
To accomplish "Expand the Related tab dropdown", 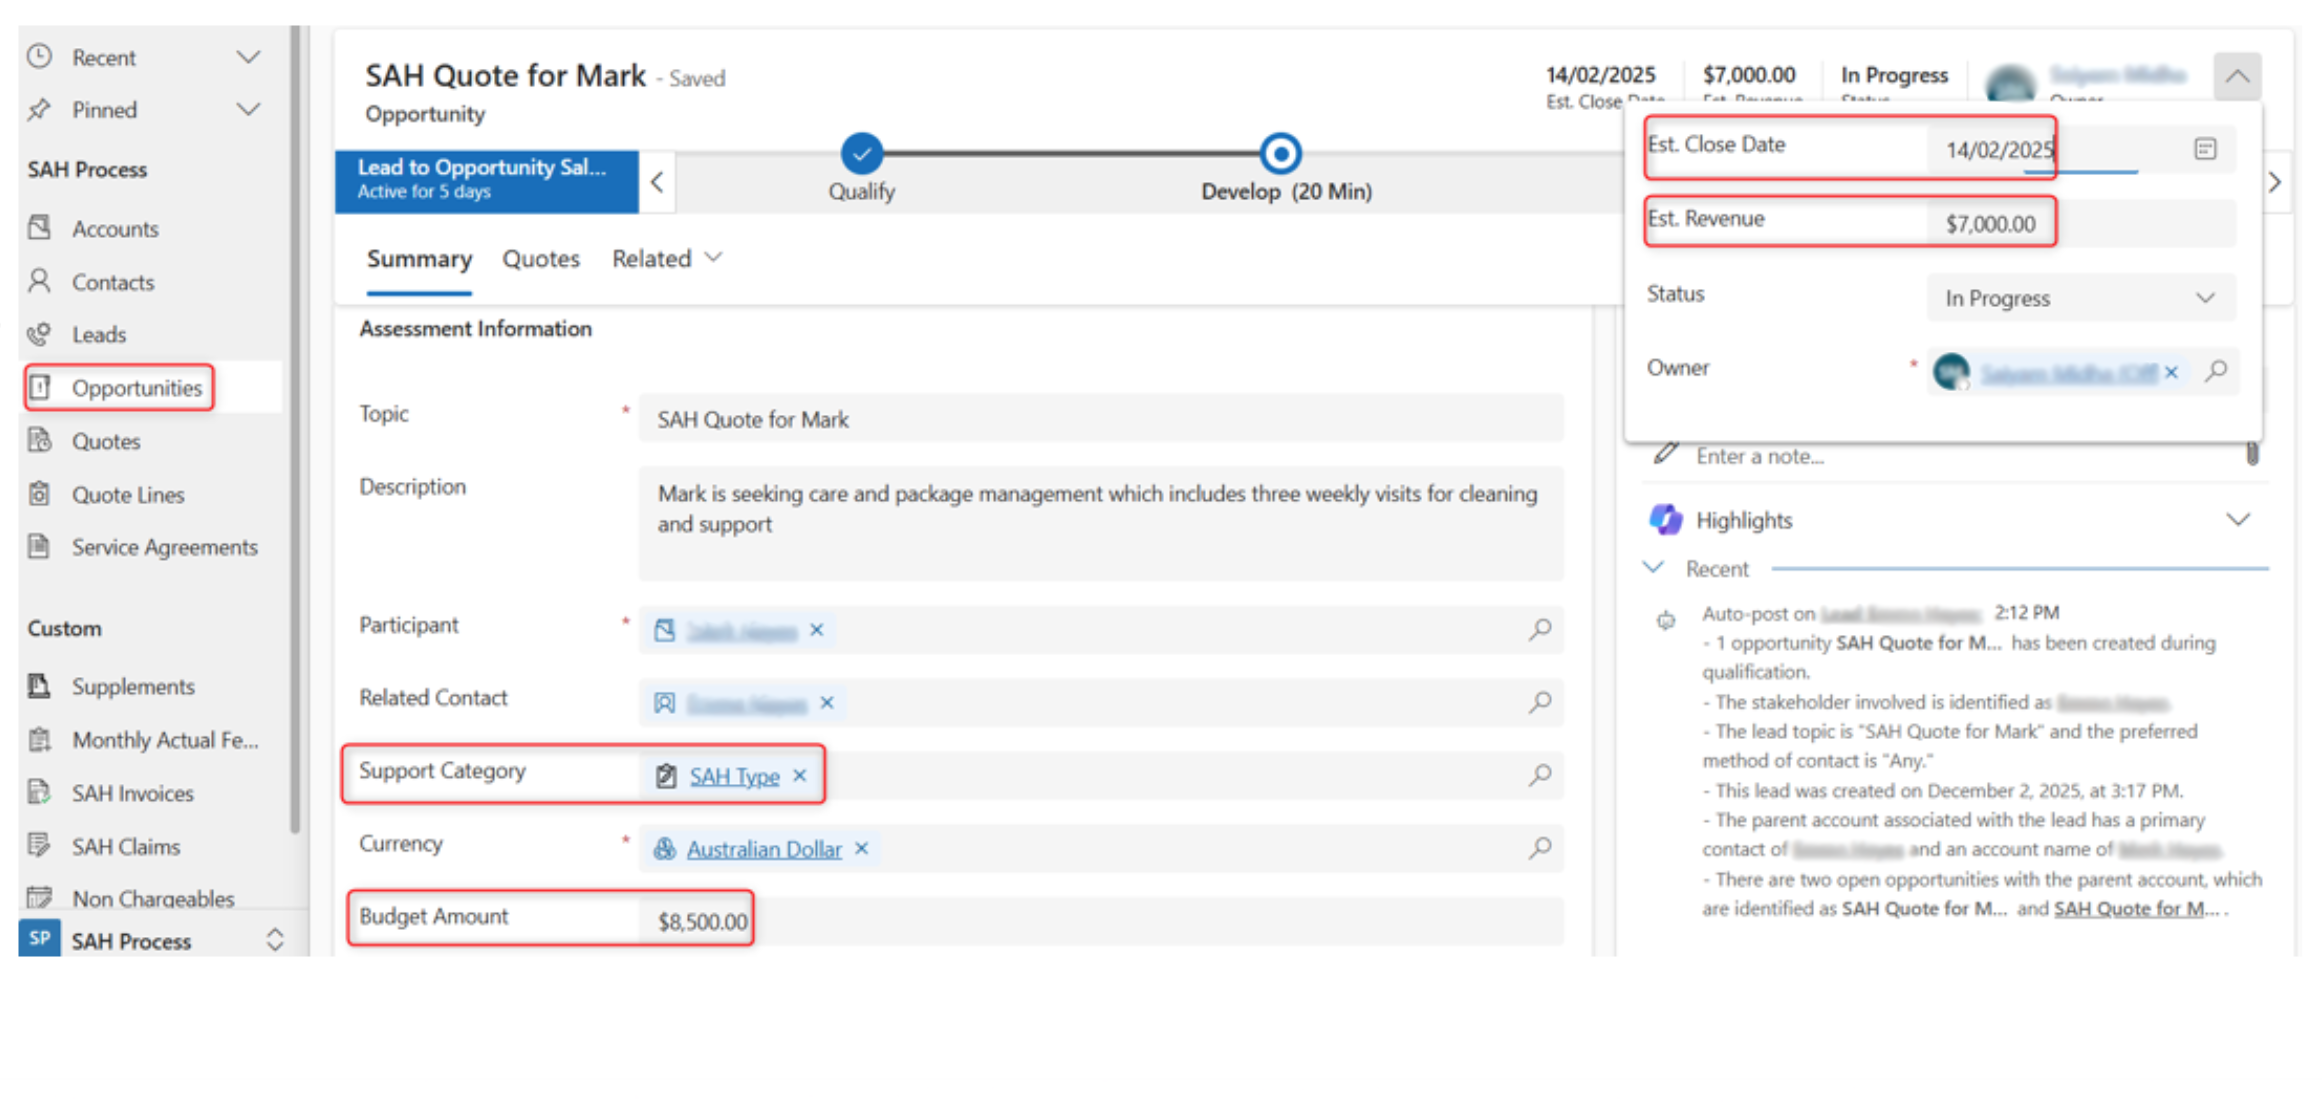I will click(x=667, y=259).
